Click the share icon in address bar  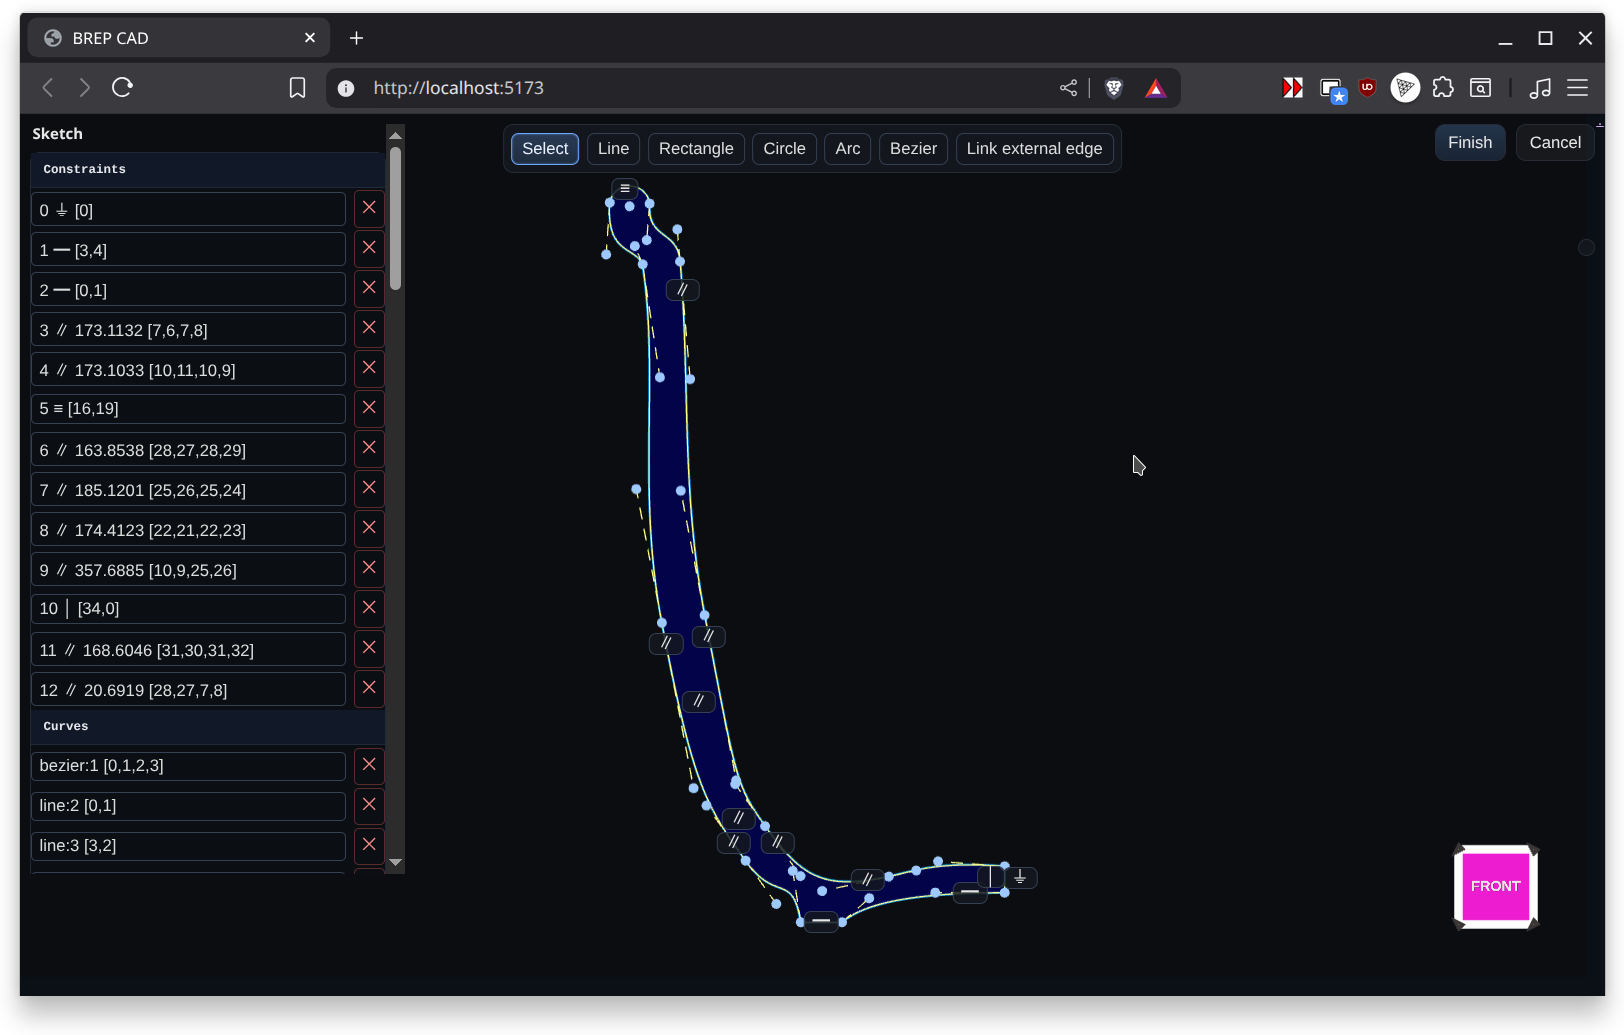pos(1068,88)
